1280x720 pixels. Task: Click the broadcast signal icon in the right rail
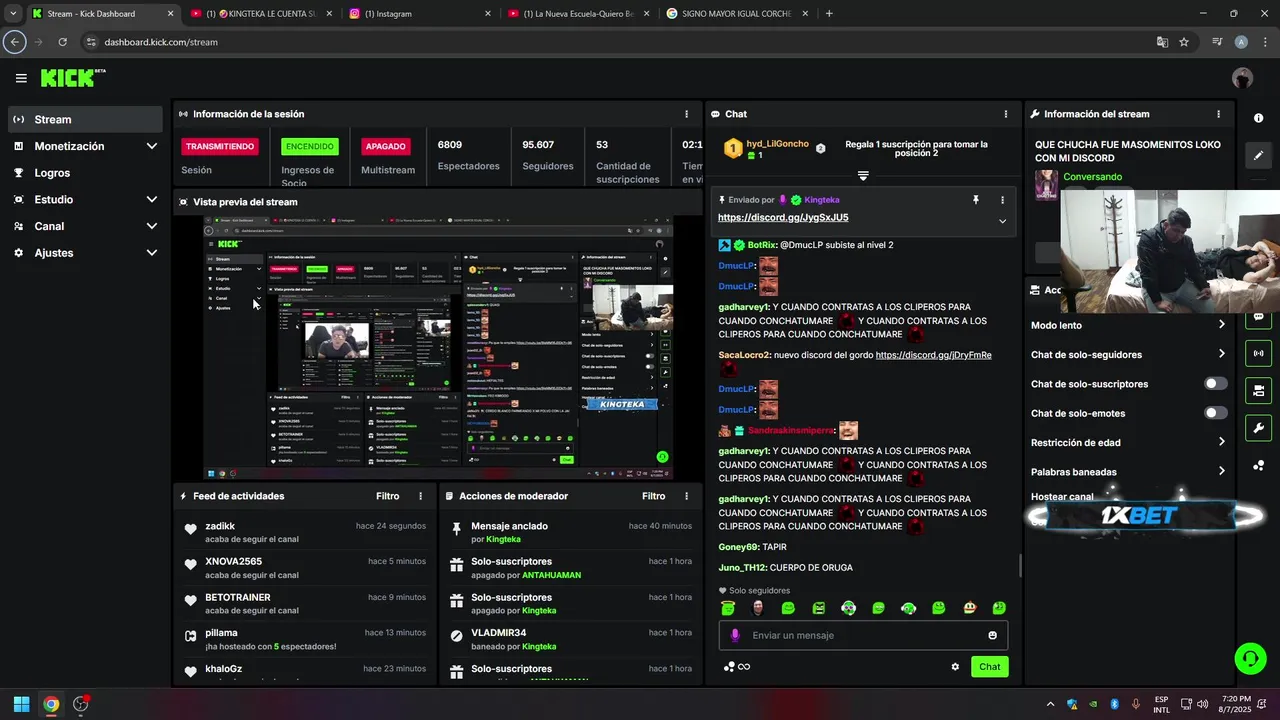1258,353
